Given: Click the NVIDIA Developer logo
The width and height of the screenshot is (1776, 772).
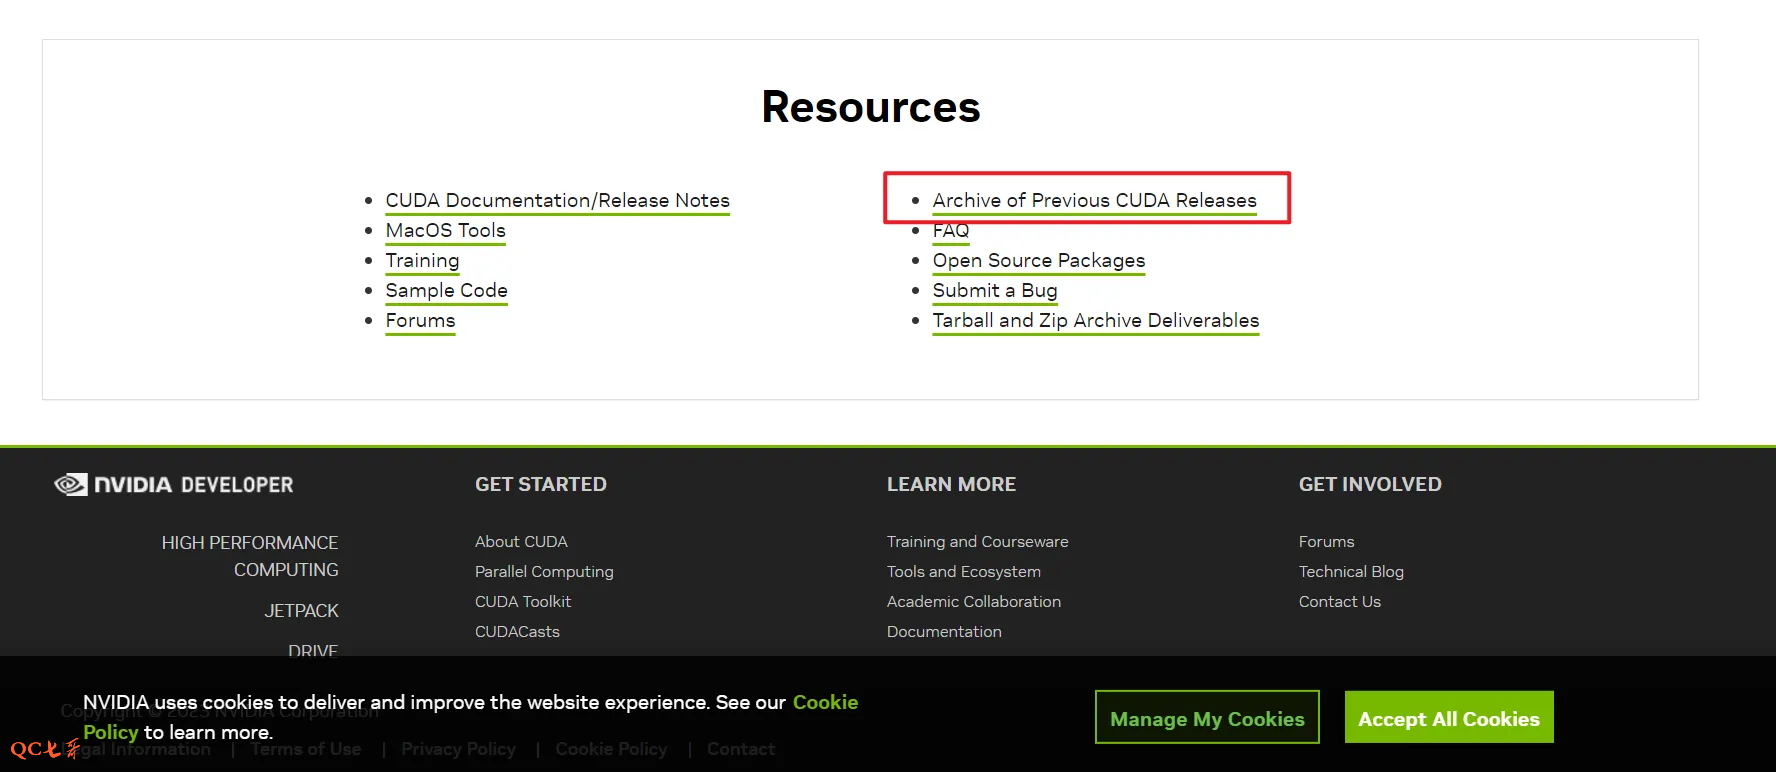Looking at the screenshot, I should coord(174,485).
